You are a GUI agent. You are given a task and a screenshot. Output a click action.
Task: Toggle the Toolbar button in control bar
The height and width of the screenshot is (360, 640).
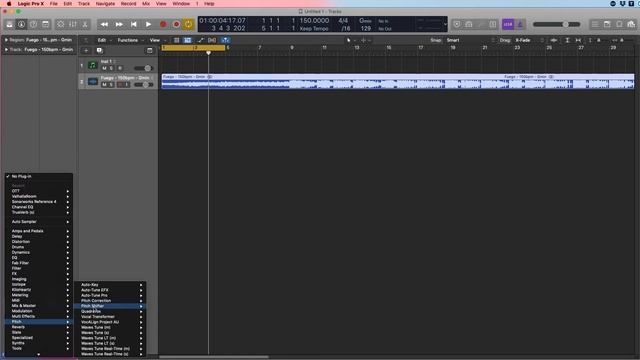pos(45,24)
